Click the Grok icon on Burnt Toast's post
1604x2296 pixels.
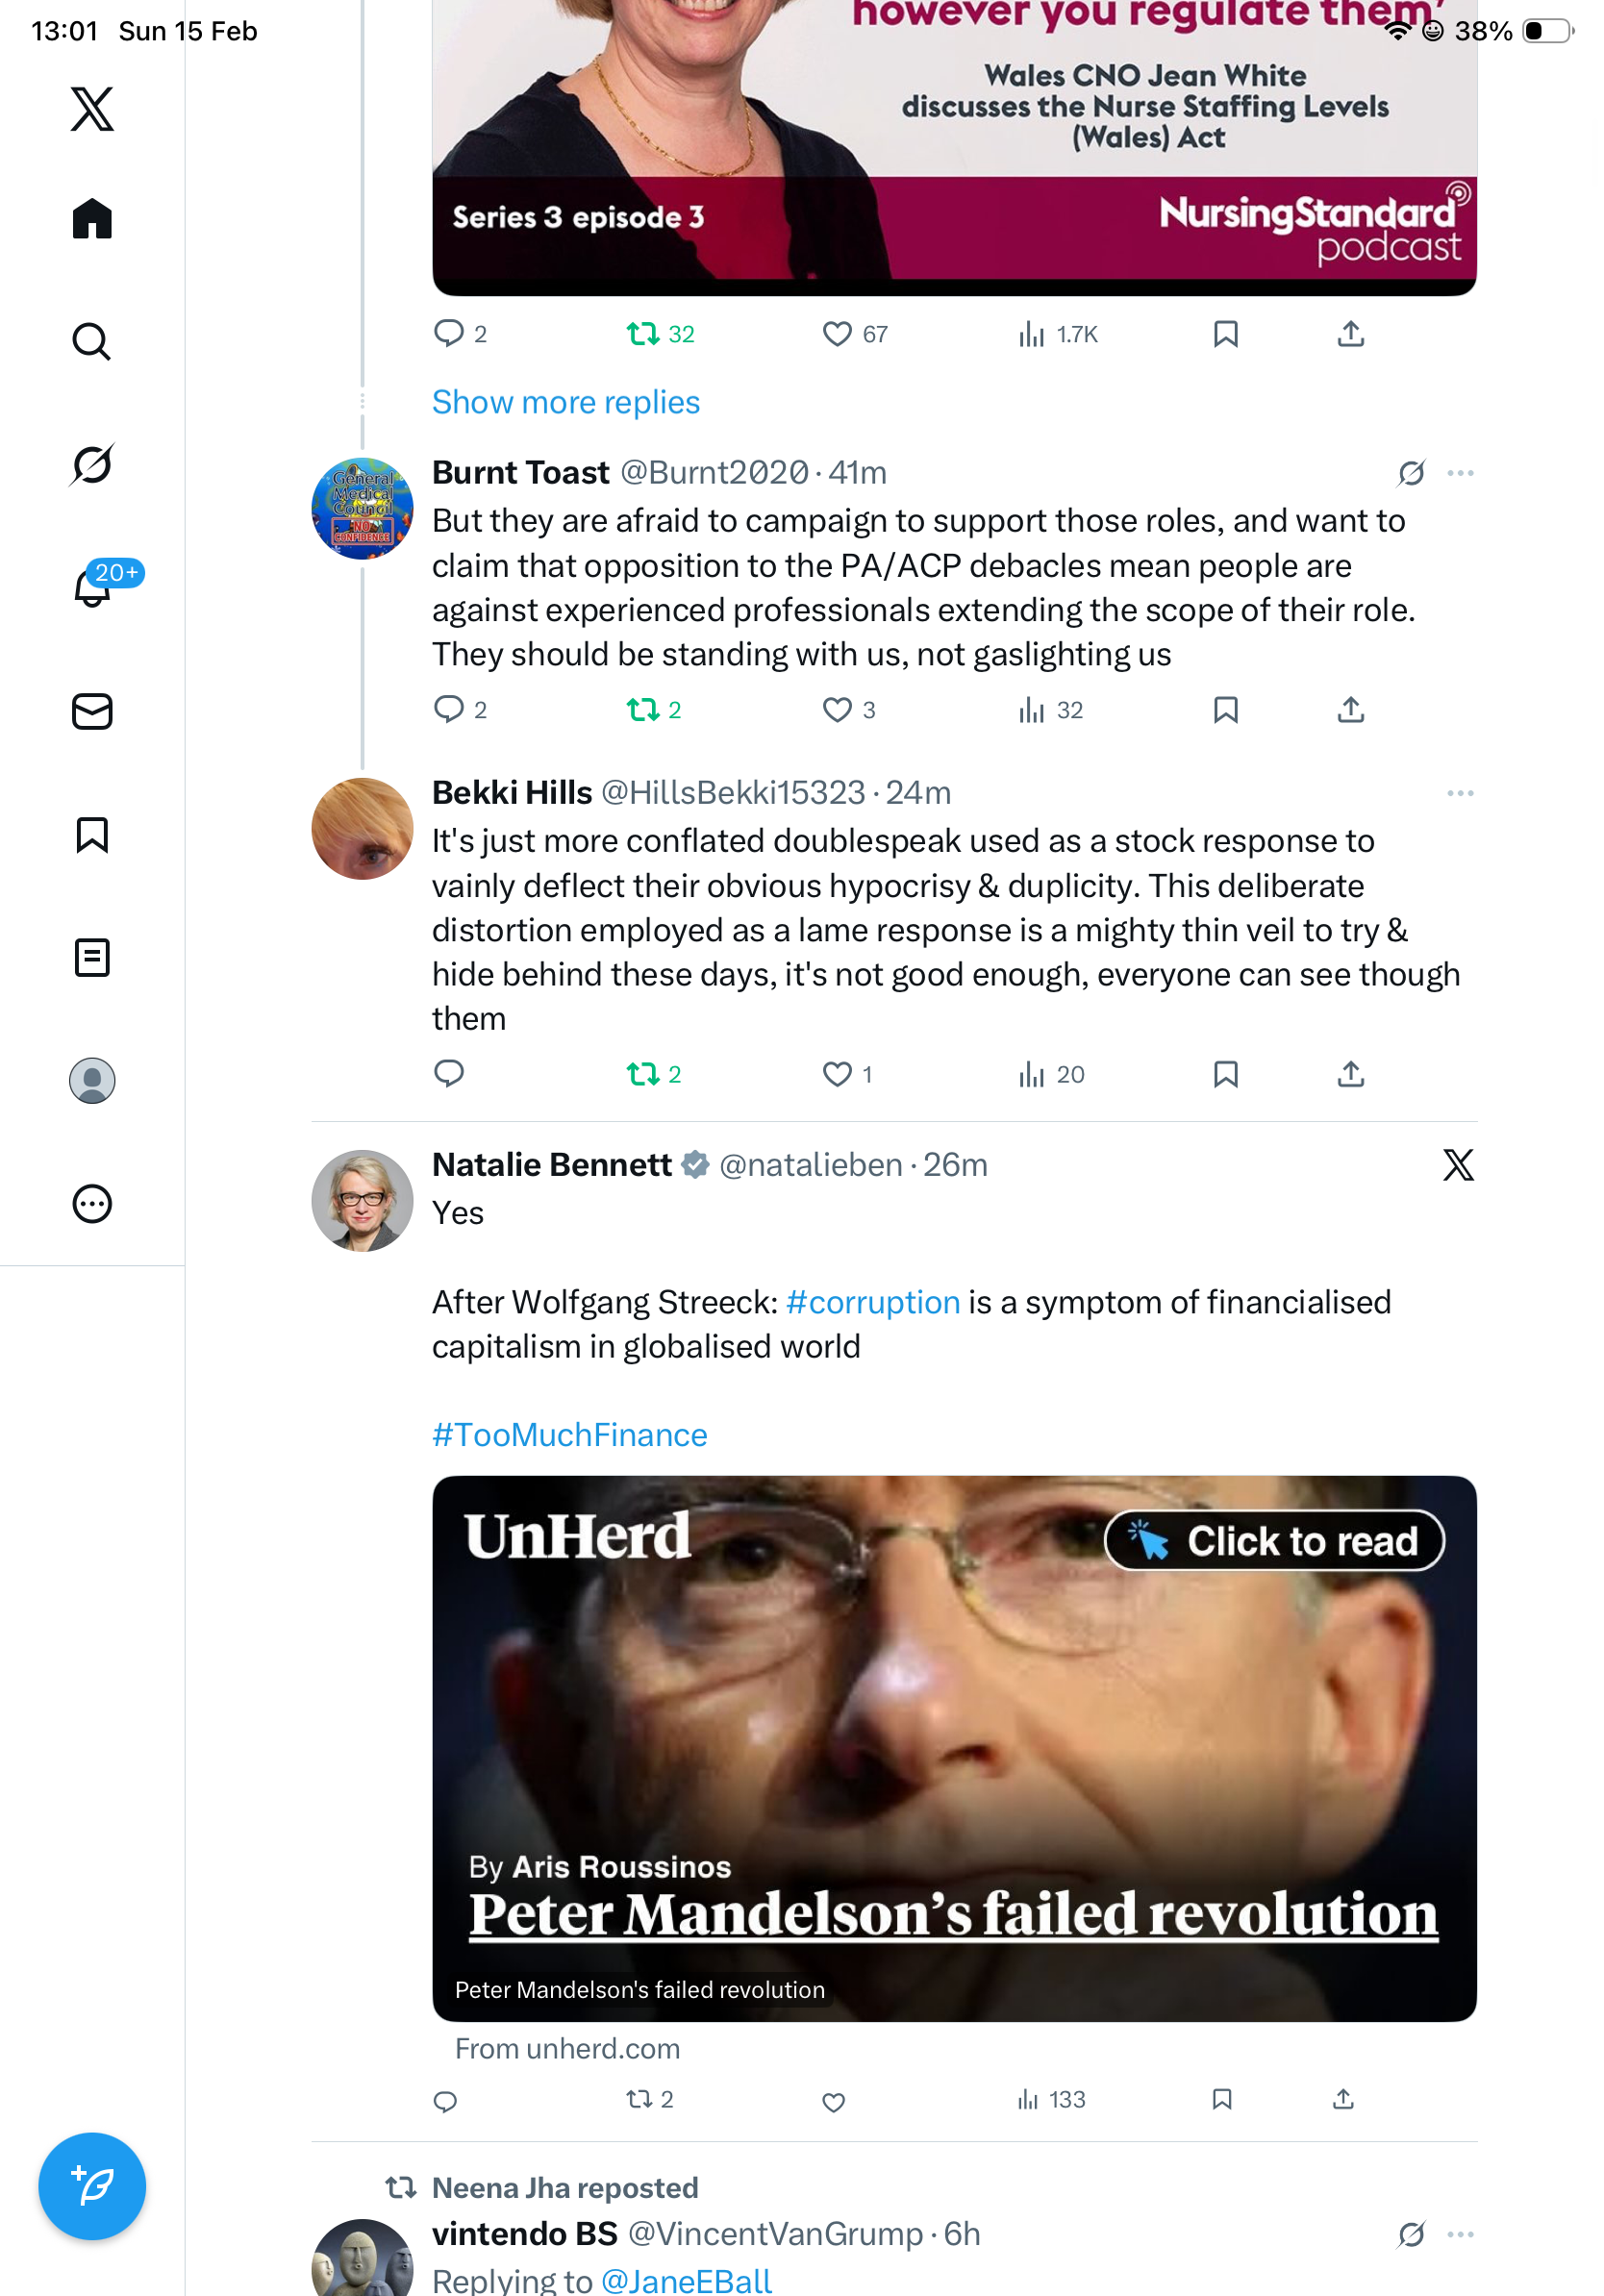click(1411, 473)
